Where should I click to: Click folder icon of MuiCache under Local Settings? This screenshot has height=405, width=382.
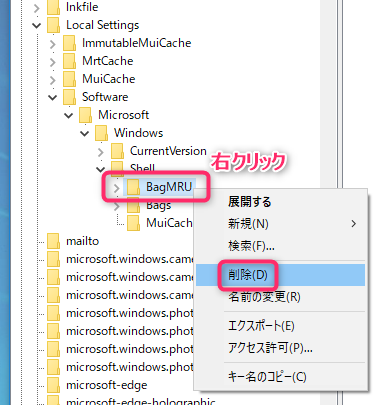[69, 79]
